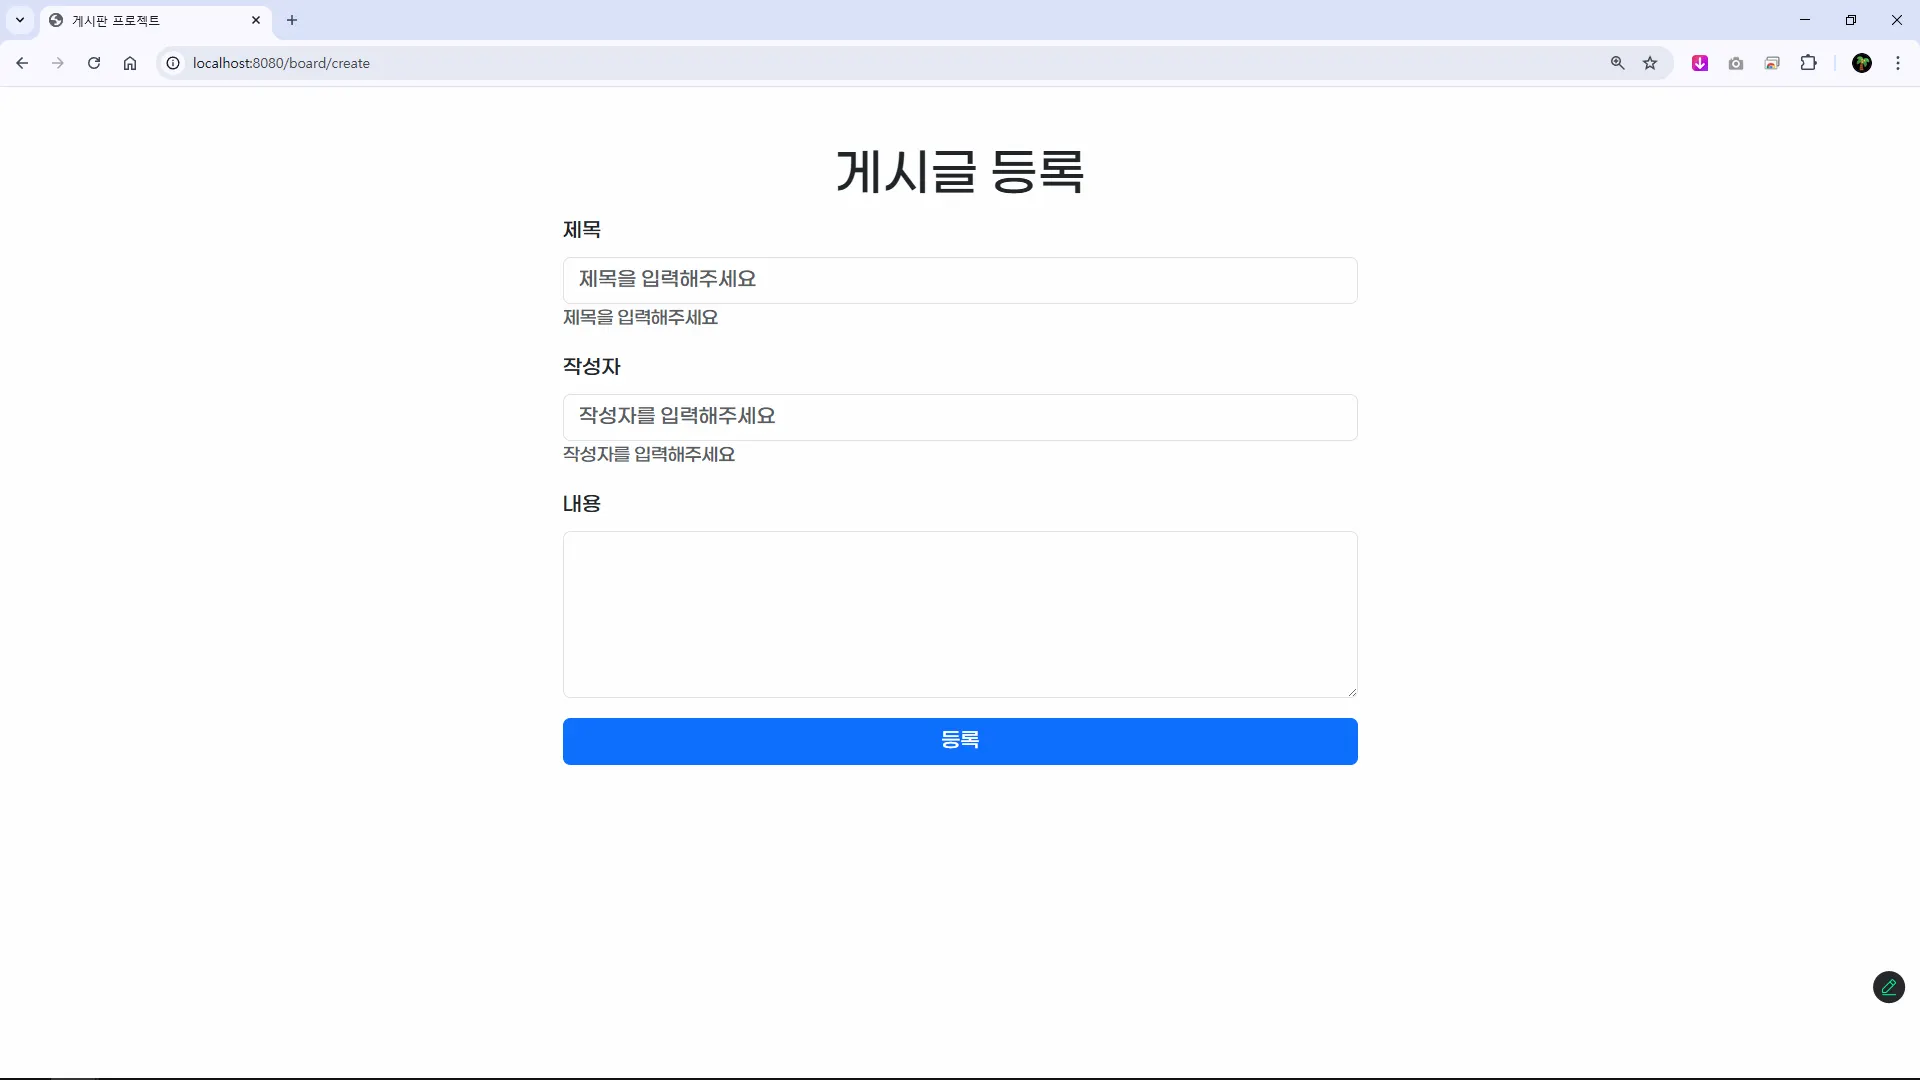This screenshot has height=1080, width=1920.
Task: Select the 게시판 프로젝트 tab
Action: click(x=140, y=20)
